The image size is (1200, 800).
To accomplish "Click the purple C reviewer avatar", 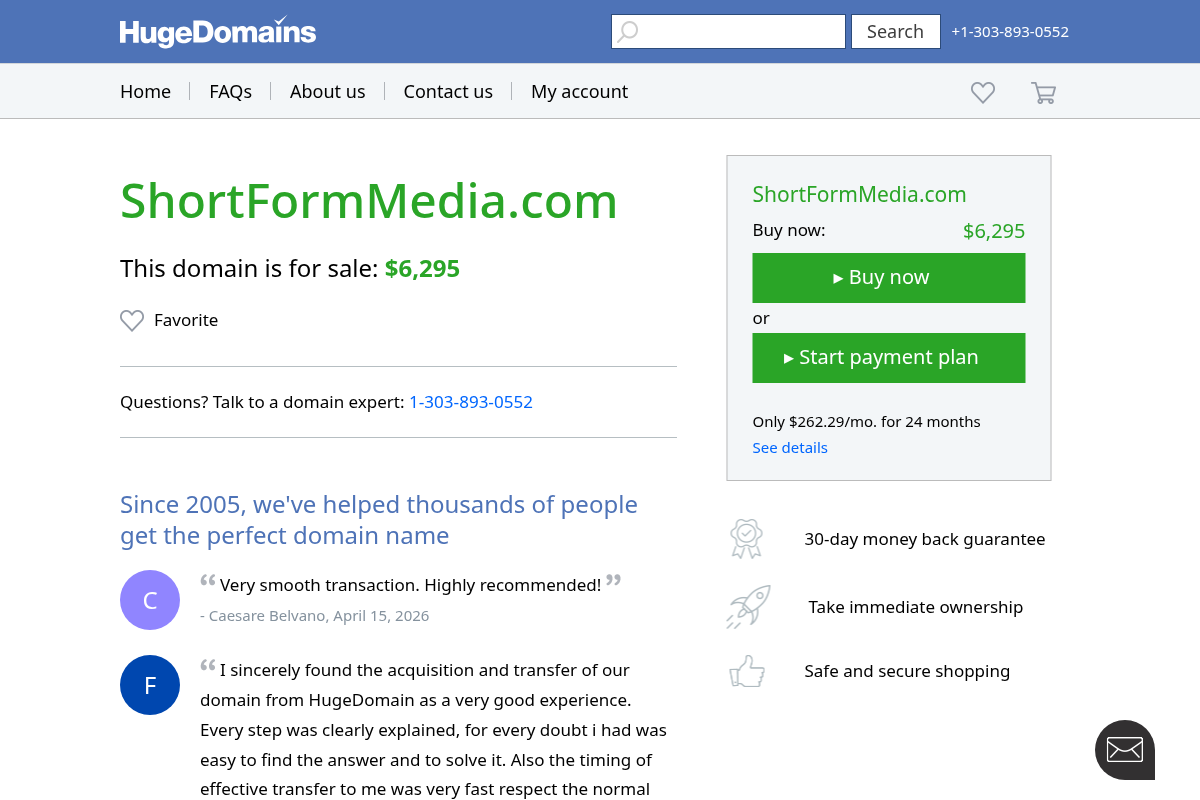I will (150, 600).
